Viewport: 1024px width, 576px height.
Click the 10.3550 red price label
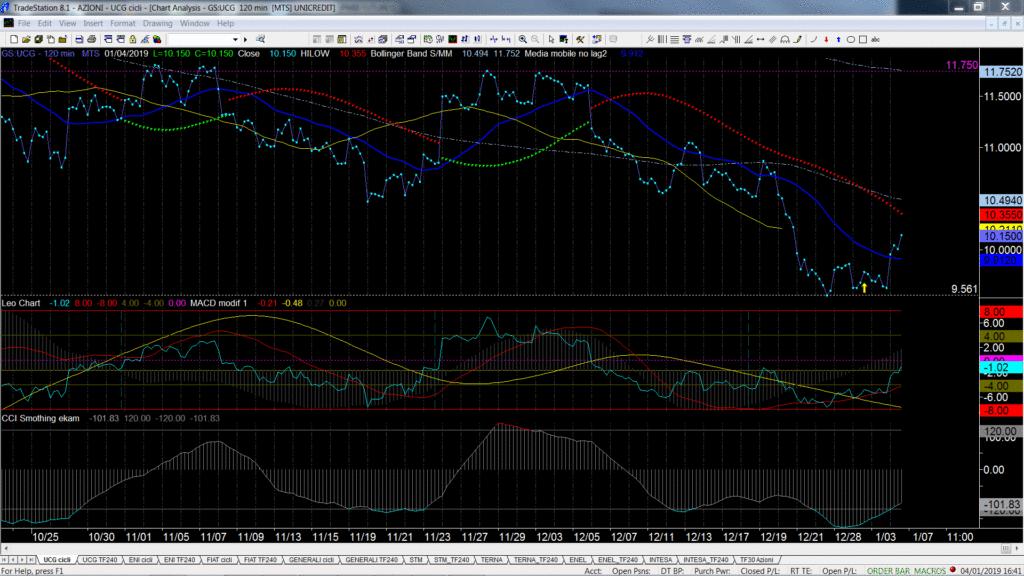coord(1002,215)
